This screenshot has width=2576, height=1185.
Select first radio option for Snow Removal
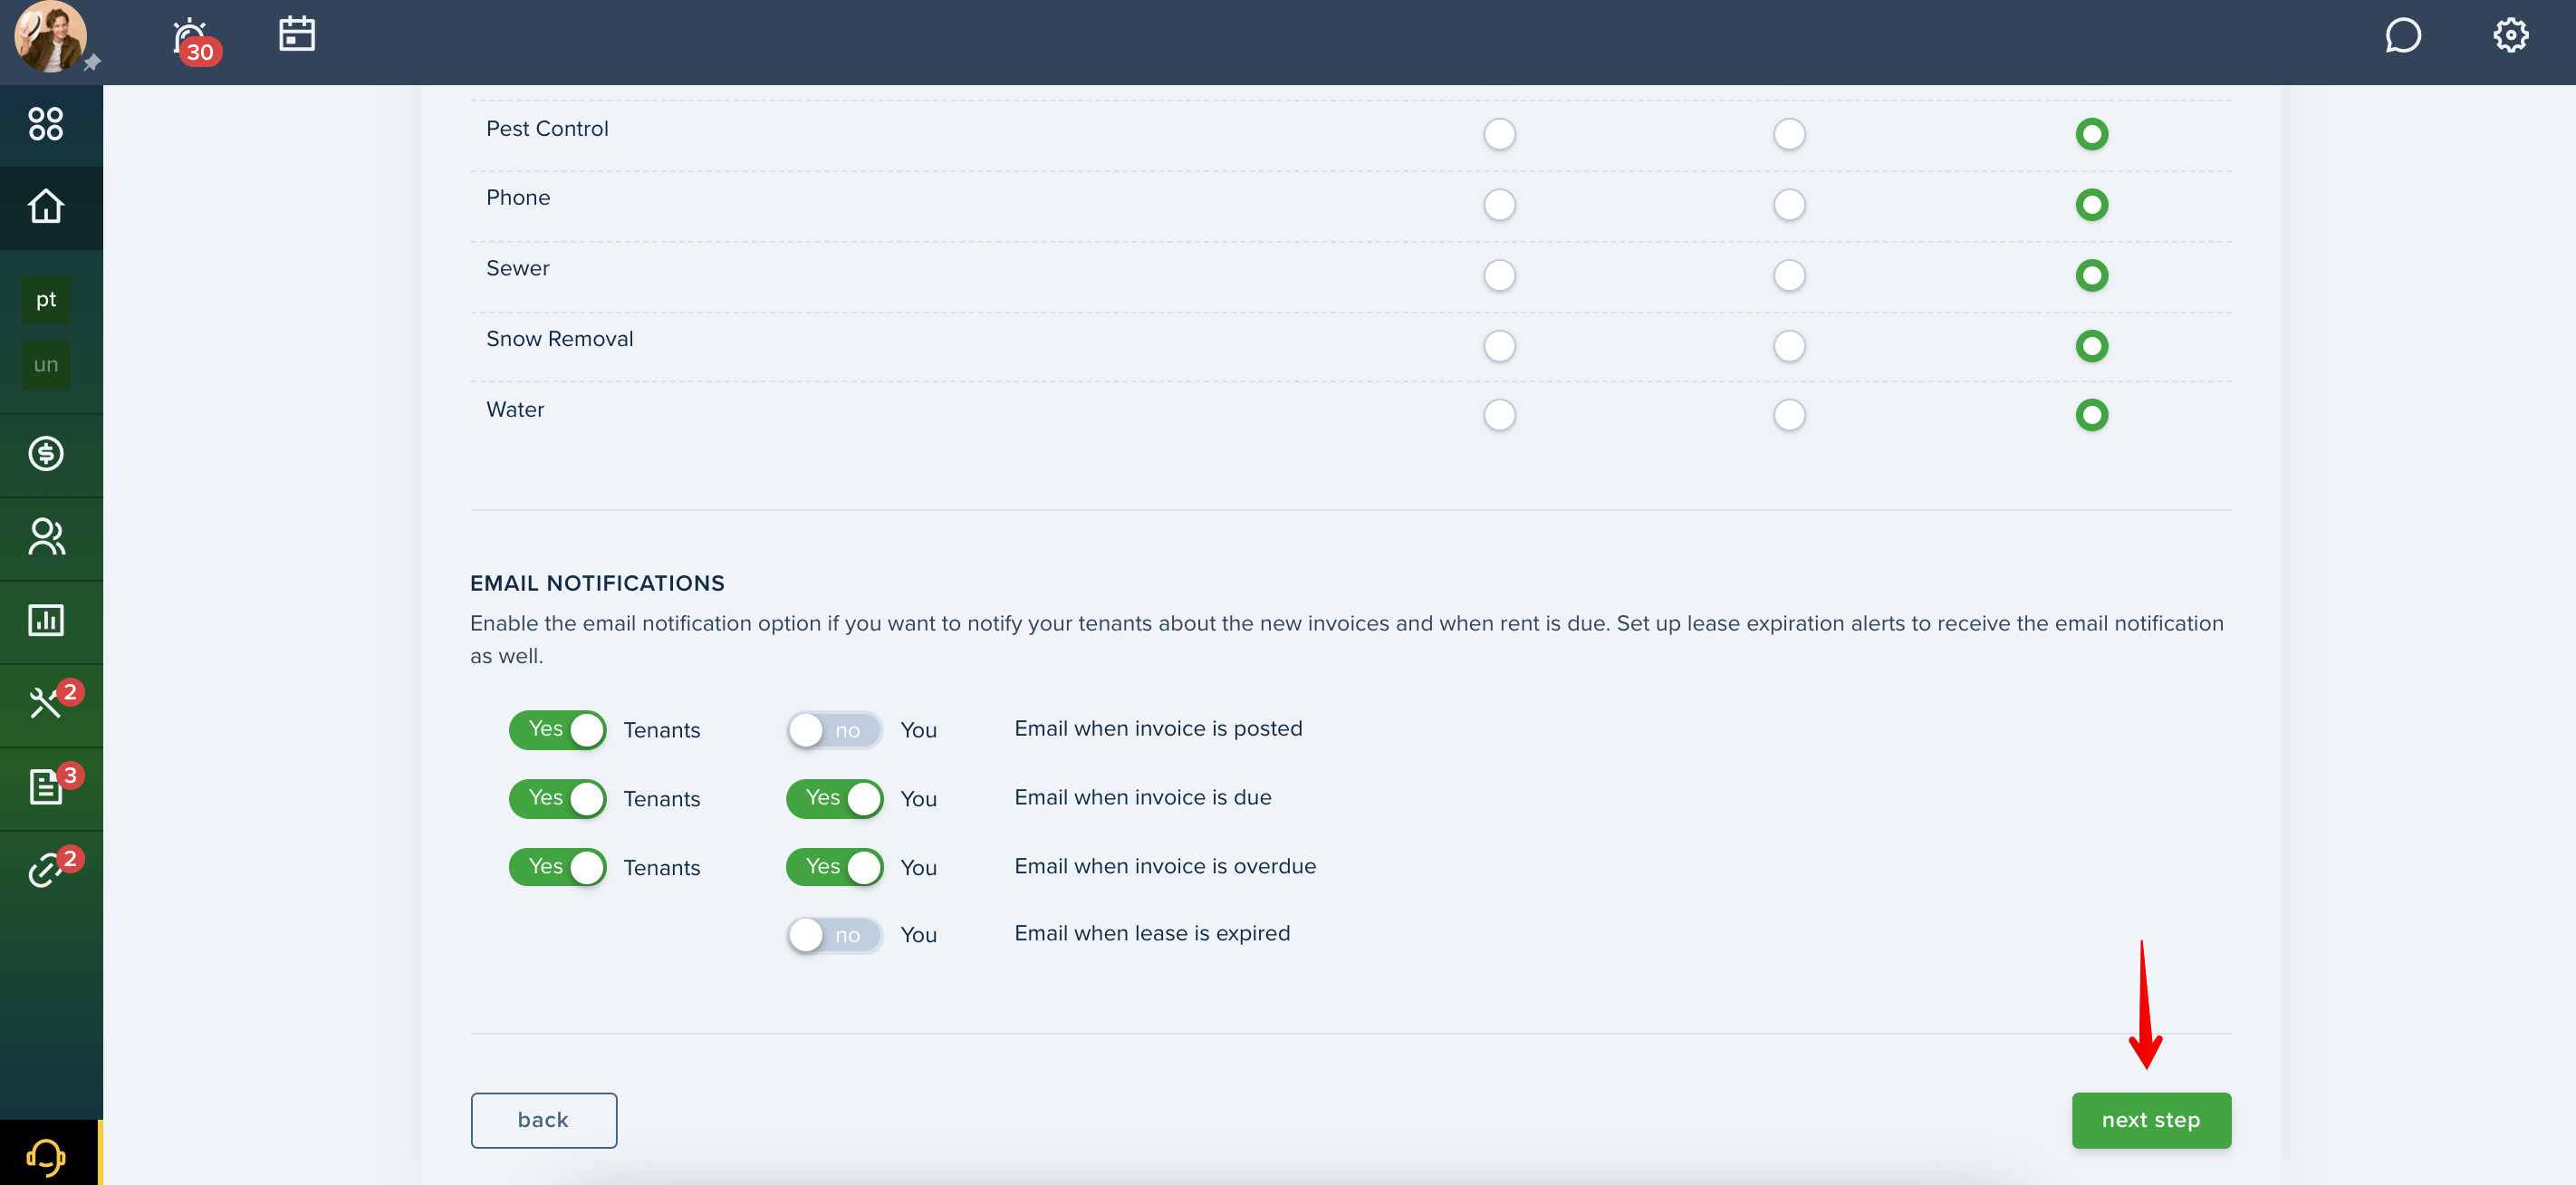1499,346
